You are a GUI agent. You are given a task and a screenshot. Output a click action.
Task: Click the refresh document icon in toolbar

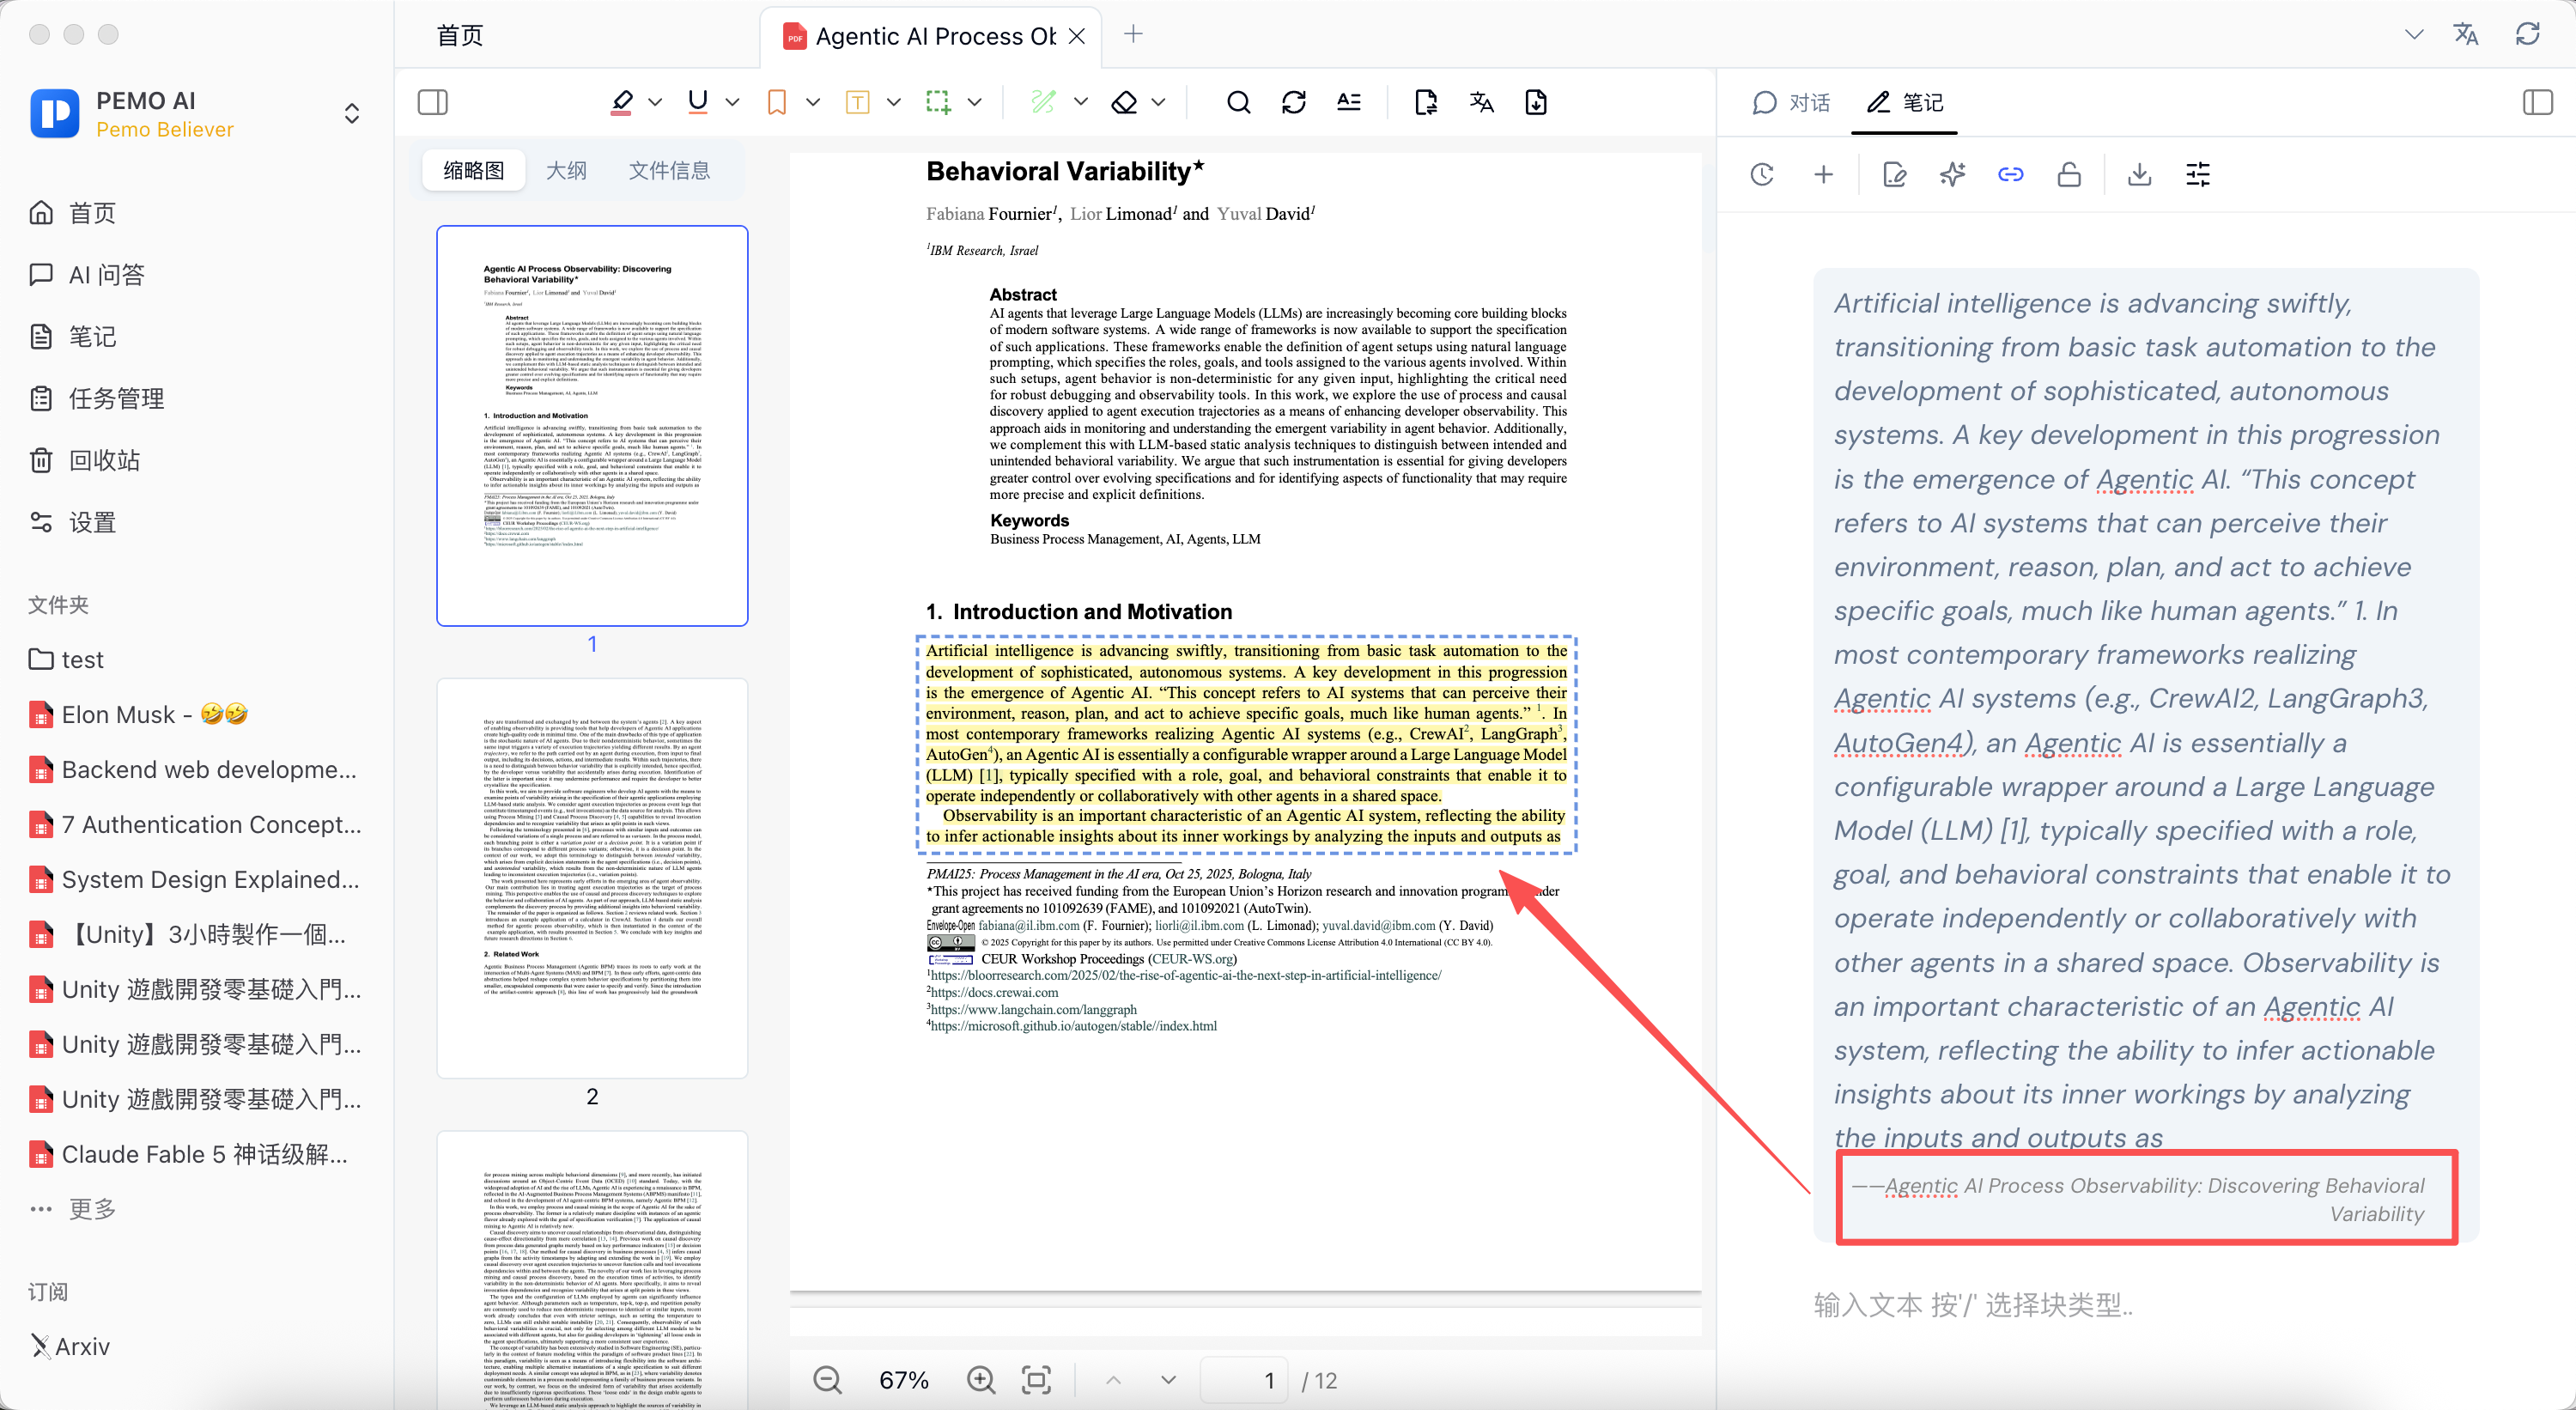click(1294, 102)
